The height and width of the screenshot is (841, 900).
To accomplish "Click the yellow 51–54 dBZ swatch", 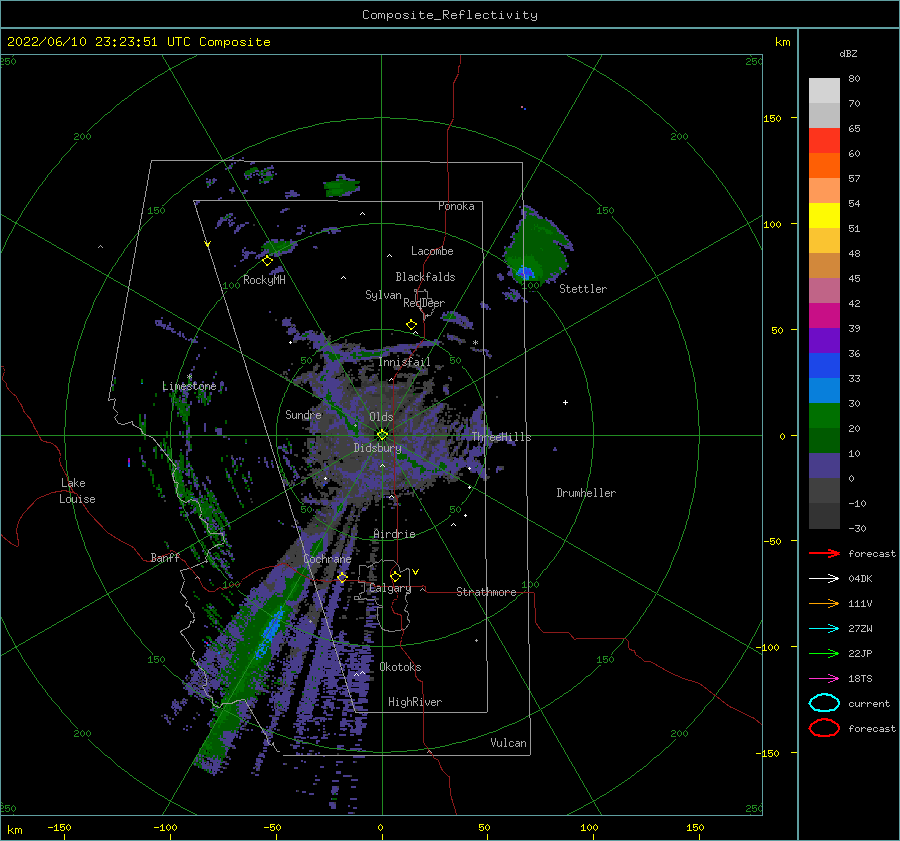I will point(824,216).
